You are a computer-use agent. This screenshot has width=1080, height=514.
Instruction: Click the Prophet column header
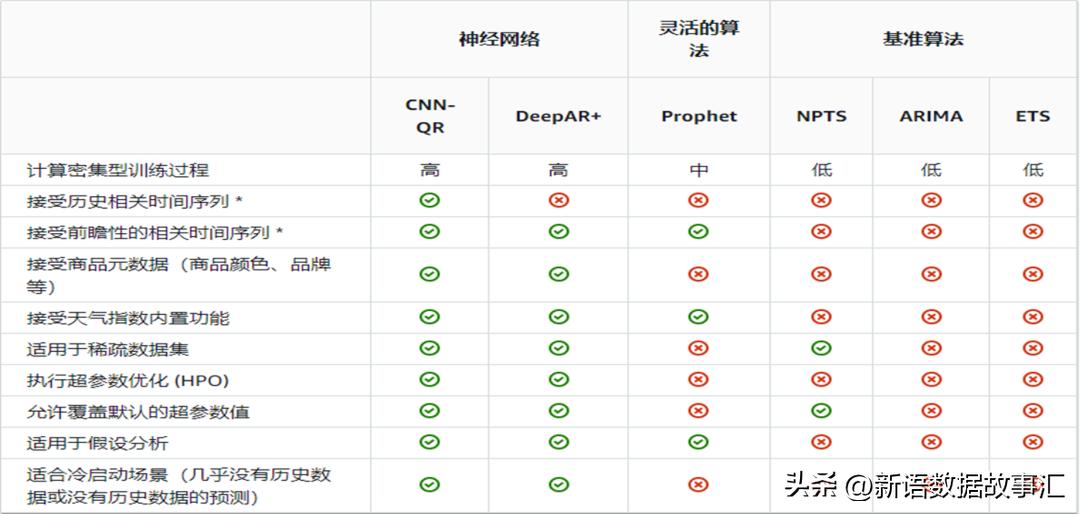(698, 116)
